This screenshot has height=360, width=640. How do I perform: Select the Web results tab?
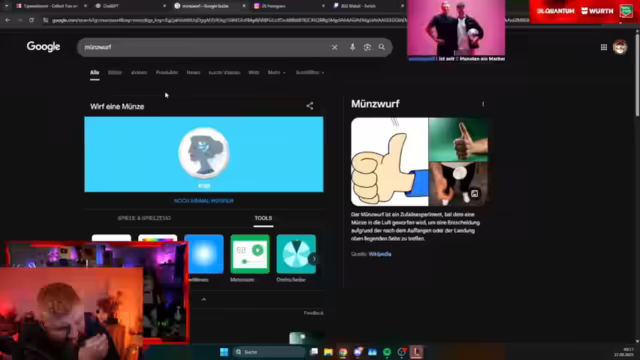(x=253, y=73)
